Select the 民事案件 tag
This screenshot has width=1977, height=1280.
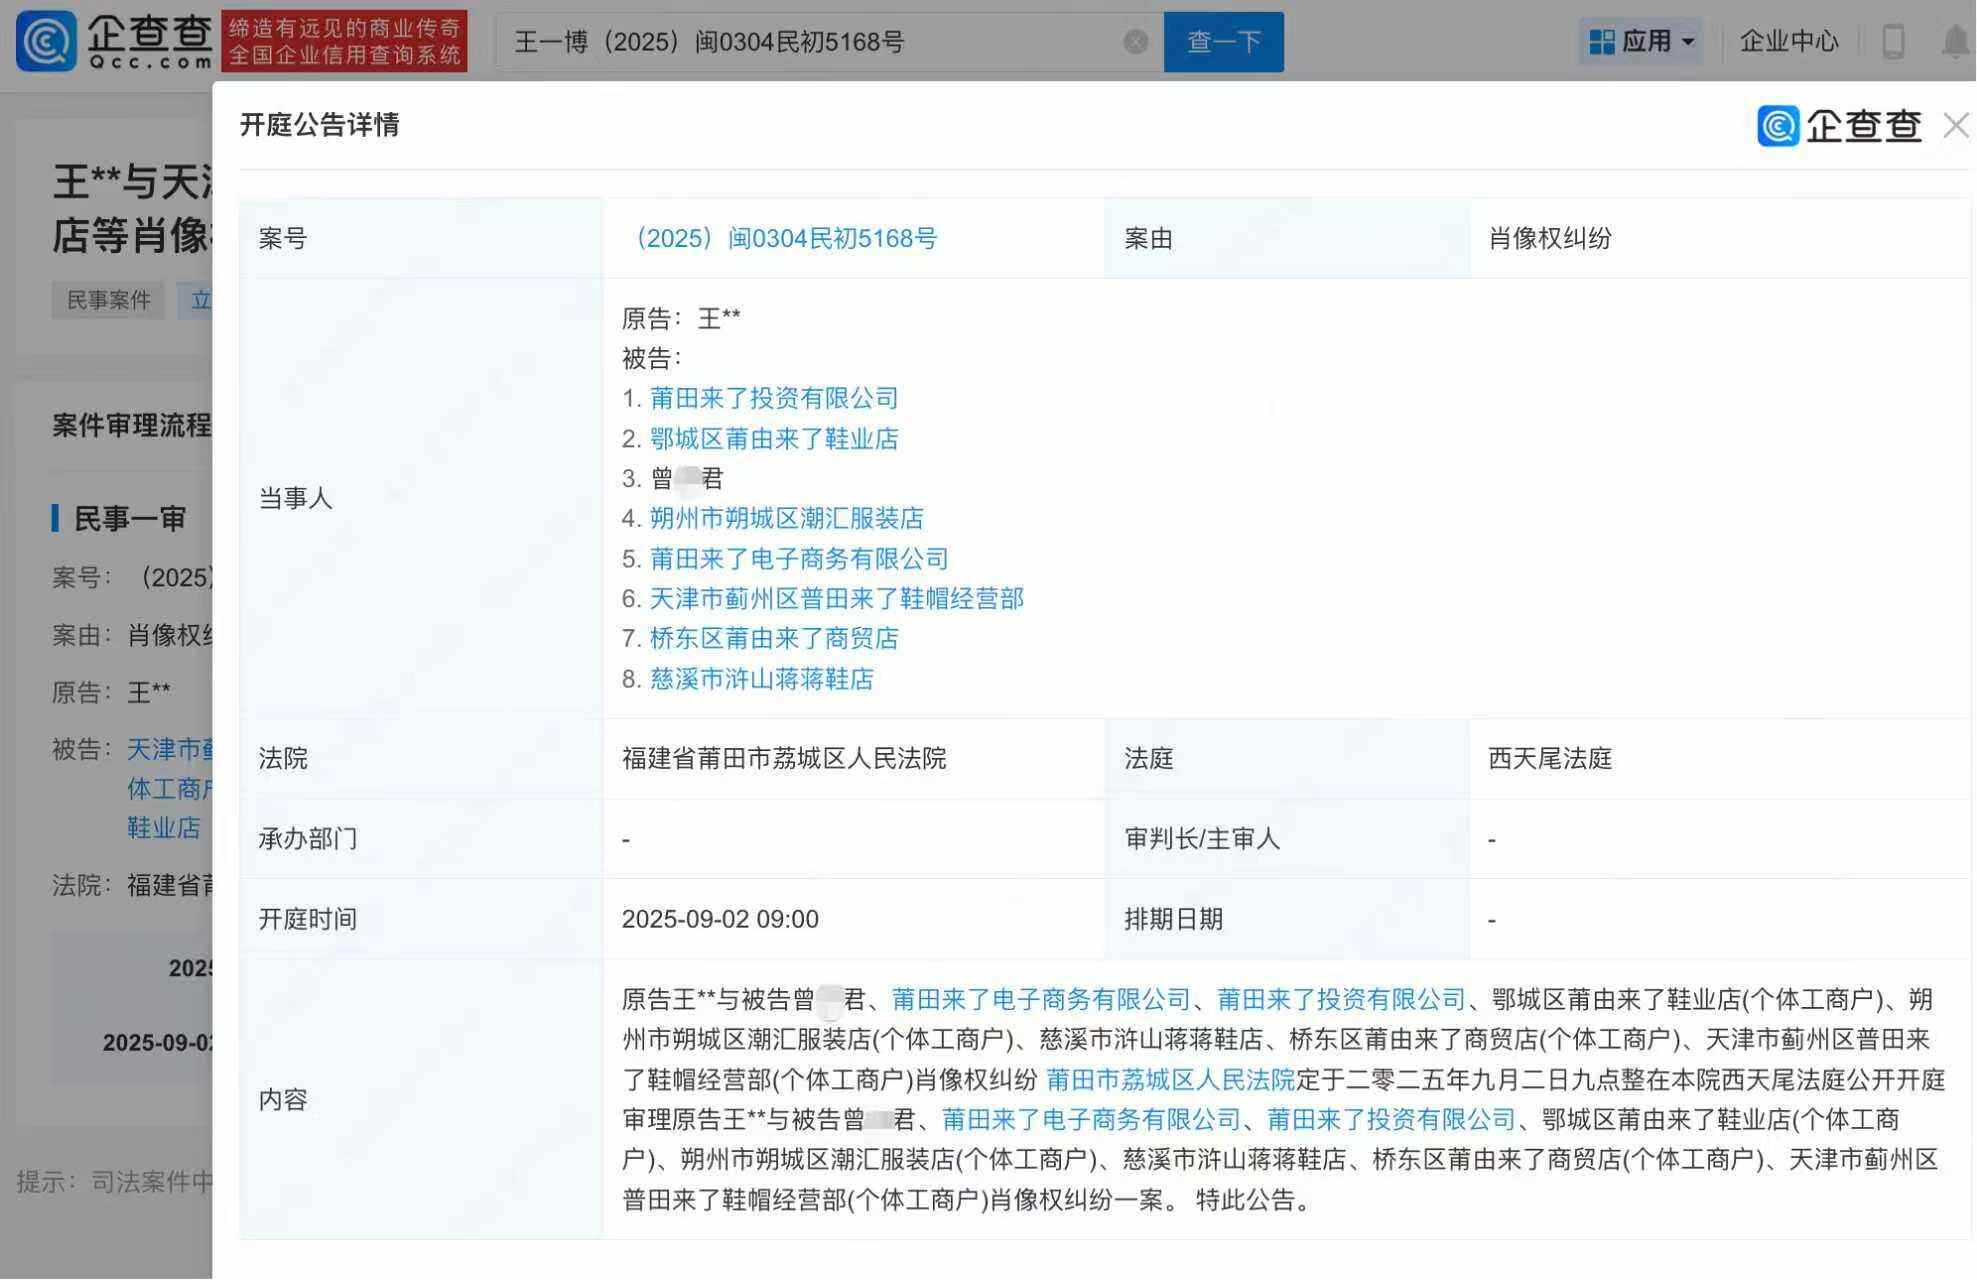point(108,300)
